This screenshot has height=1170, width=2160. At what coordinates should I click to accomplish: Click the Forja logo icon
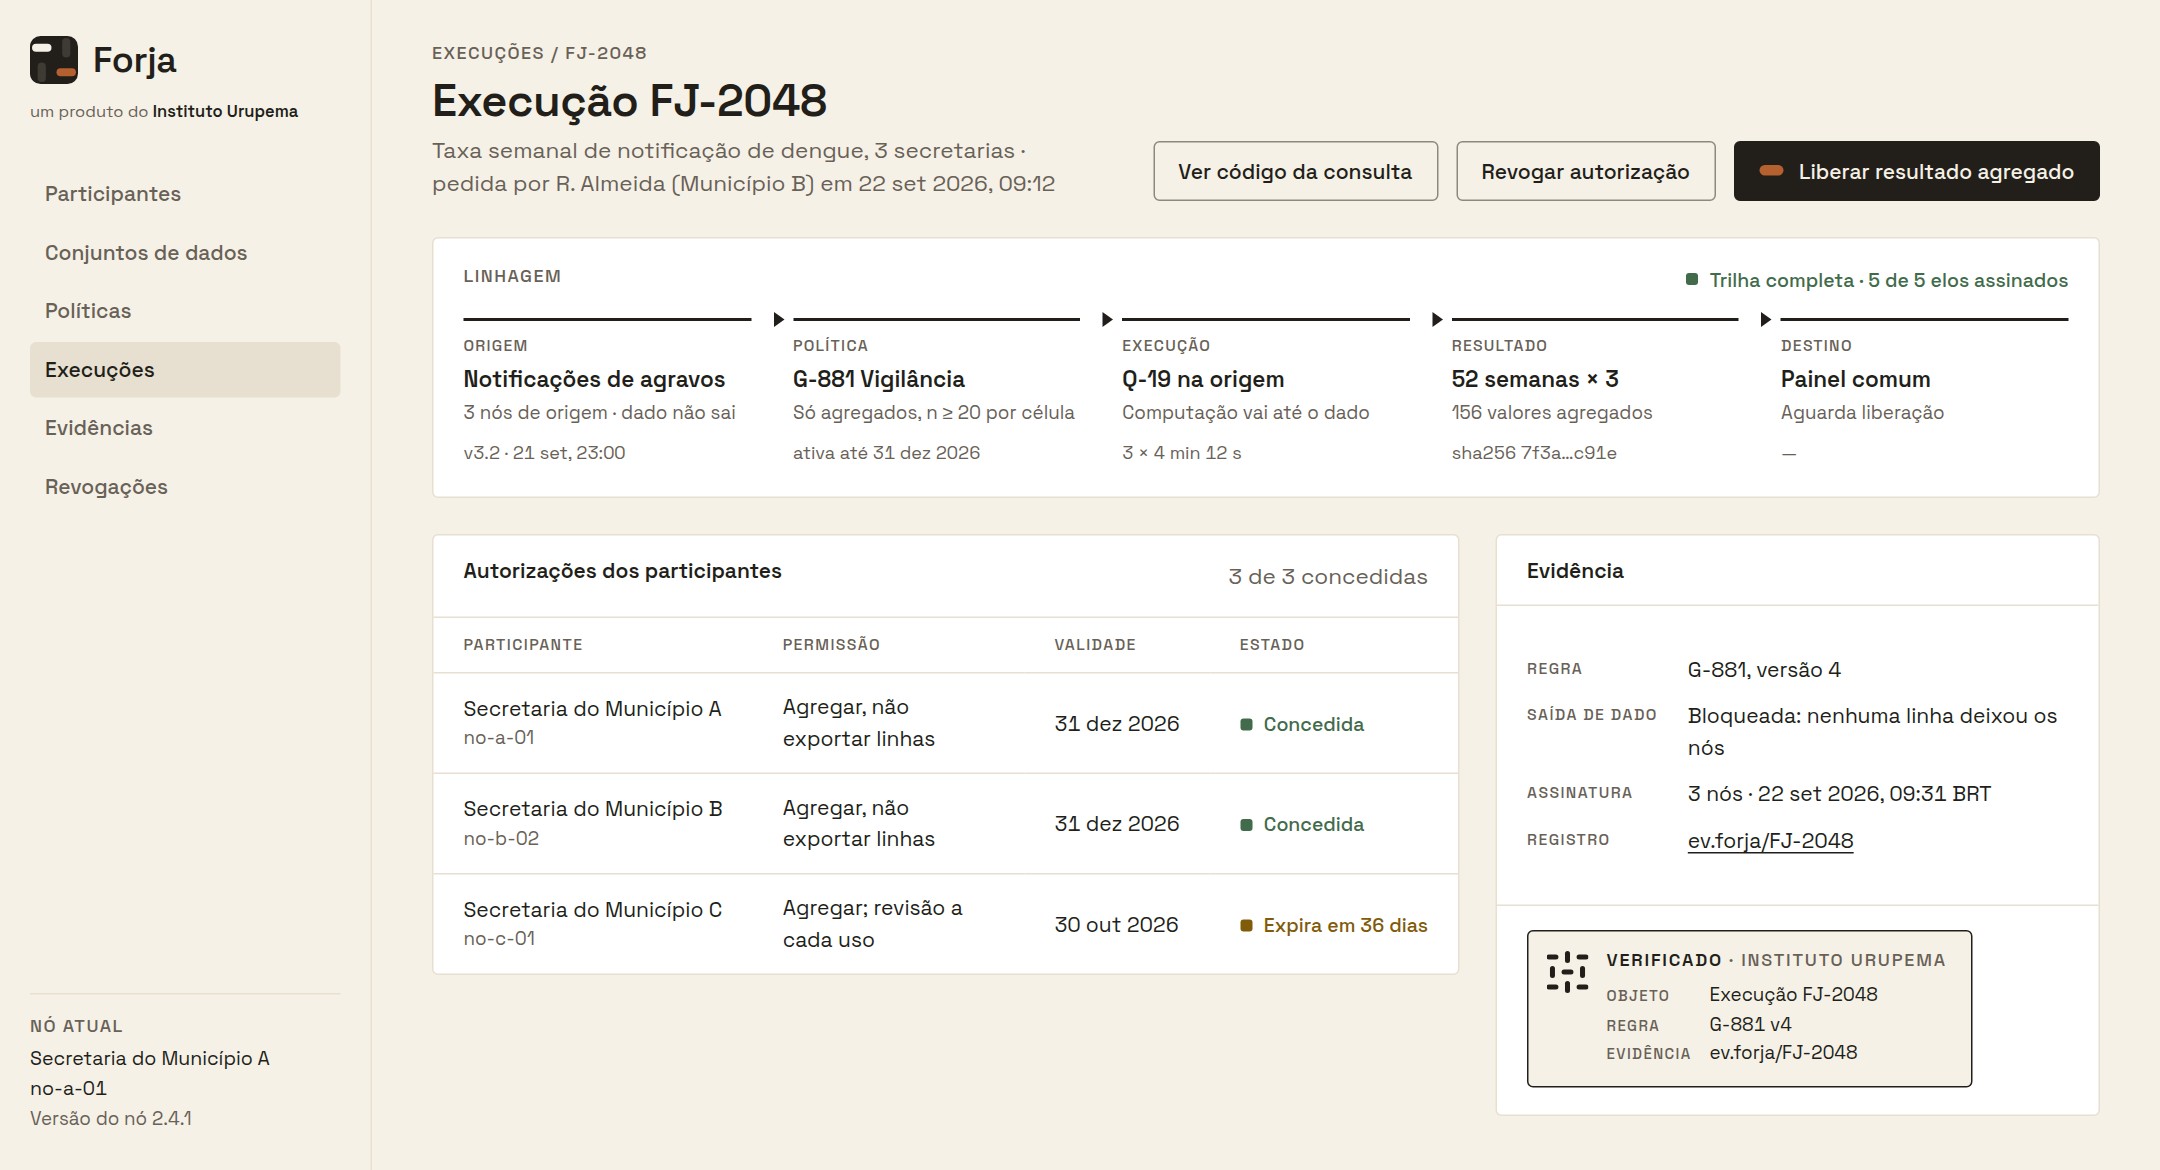[54, 60]
